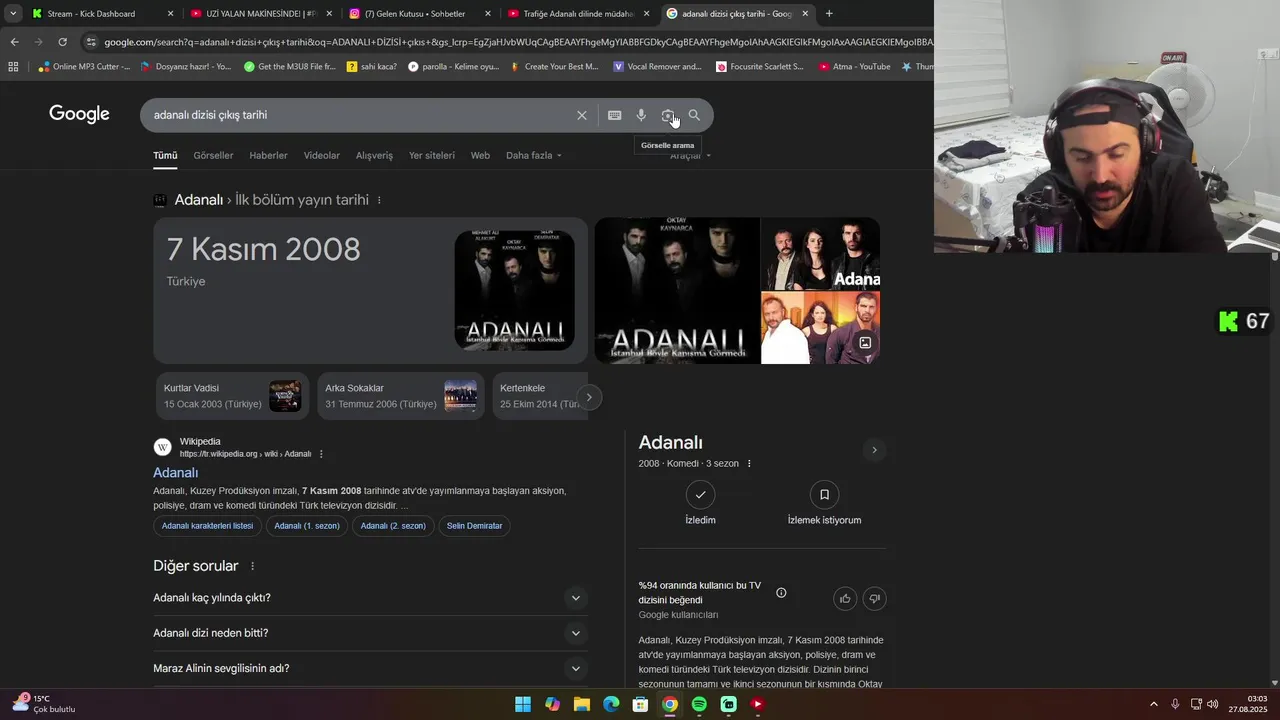Open info icon about user ratings
This screenshot has width=1280, height=720.
click(x=781, y=593)
